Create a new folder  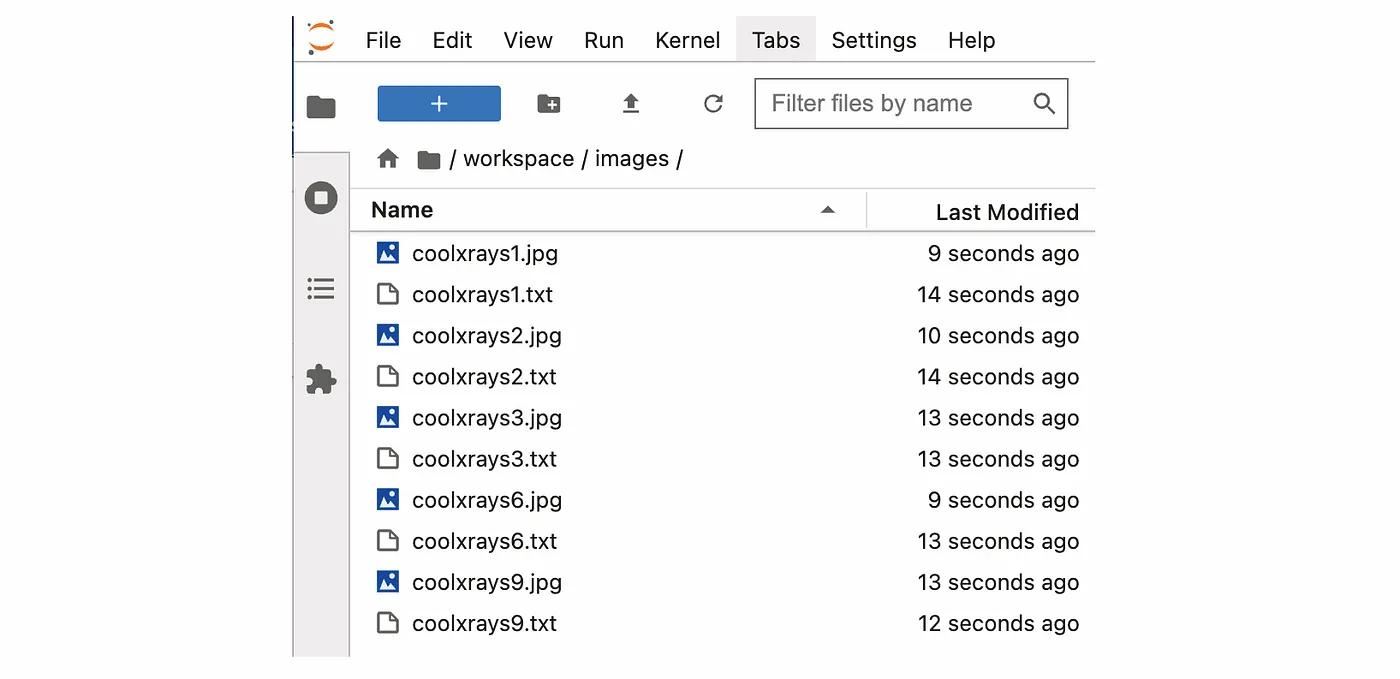(549, 103)
